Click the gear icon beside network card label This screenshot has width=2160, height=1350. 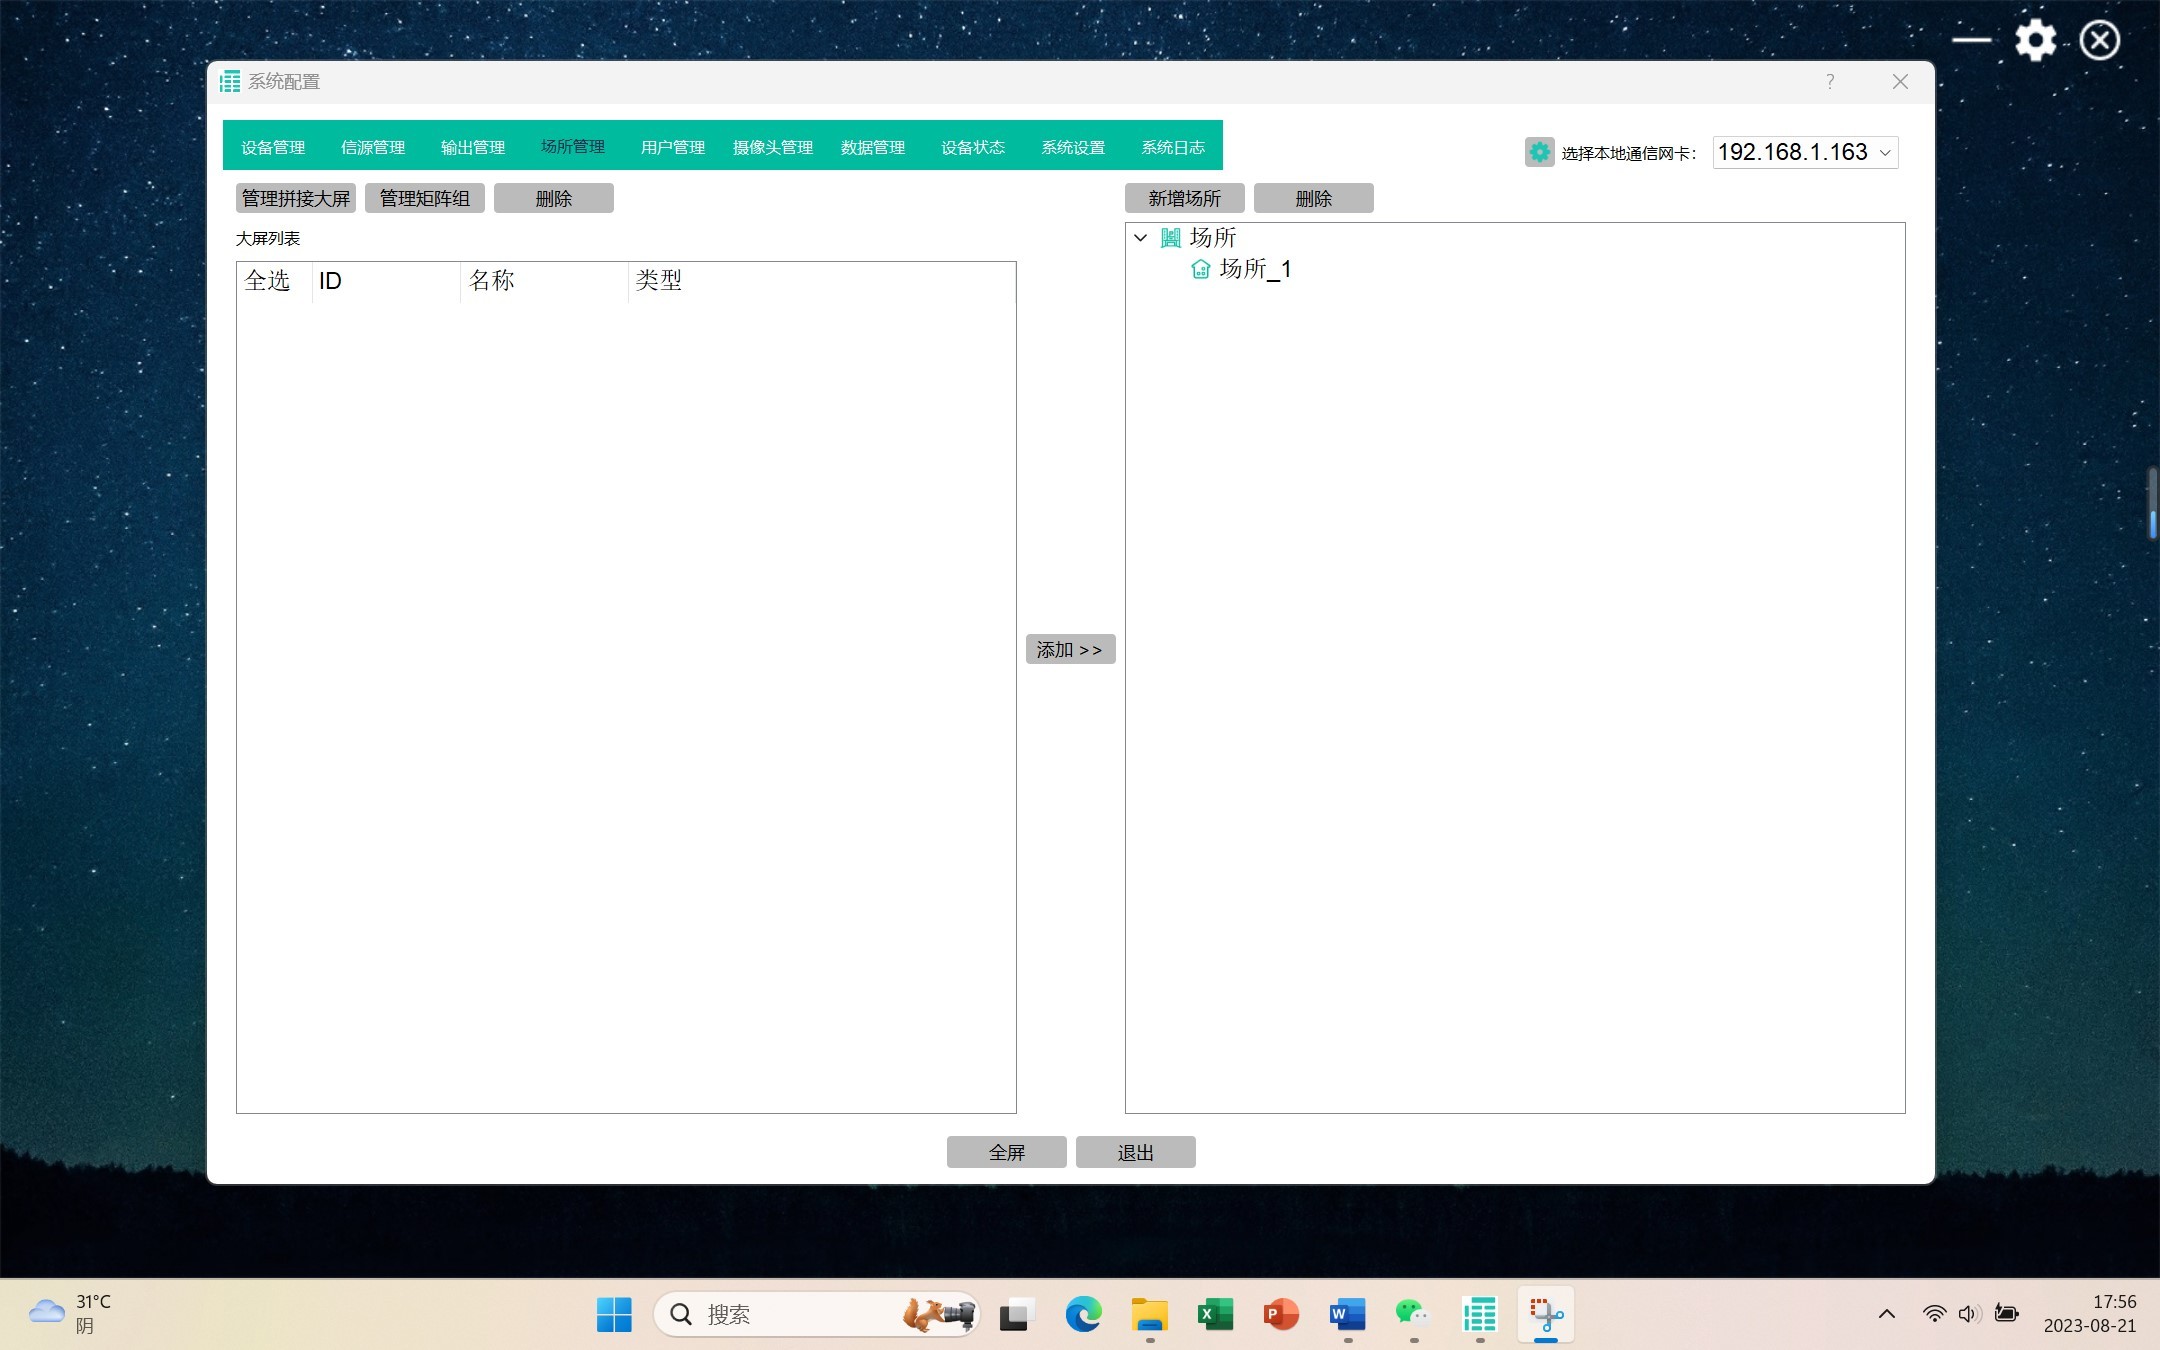[1539, 152]
